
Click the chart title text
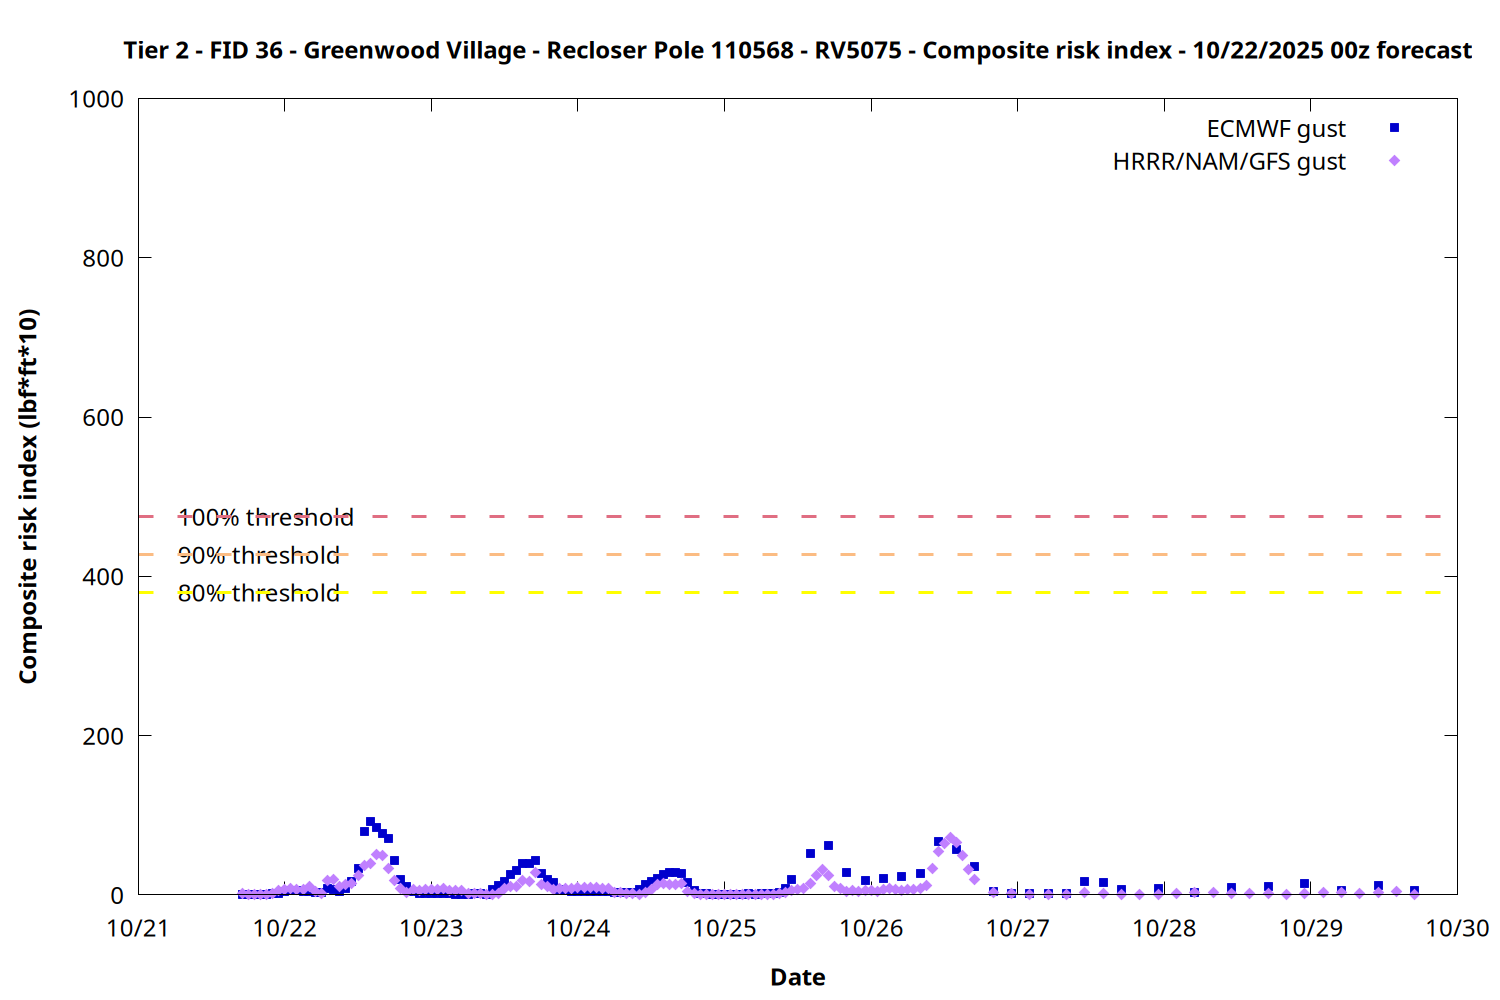point(797,50)
